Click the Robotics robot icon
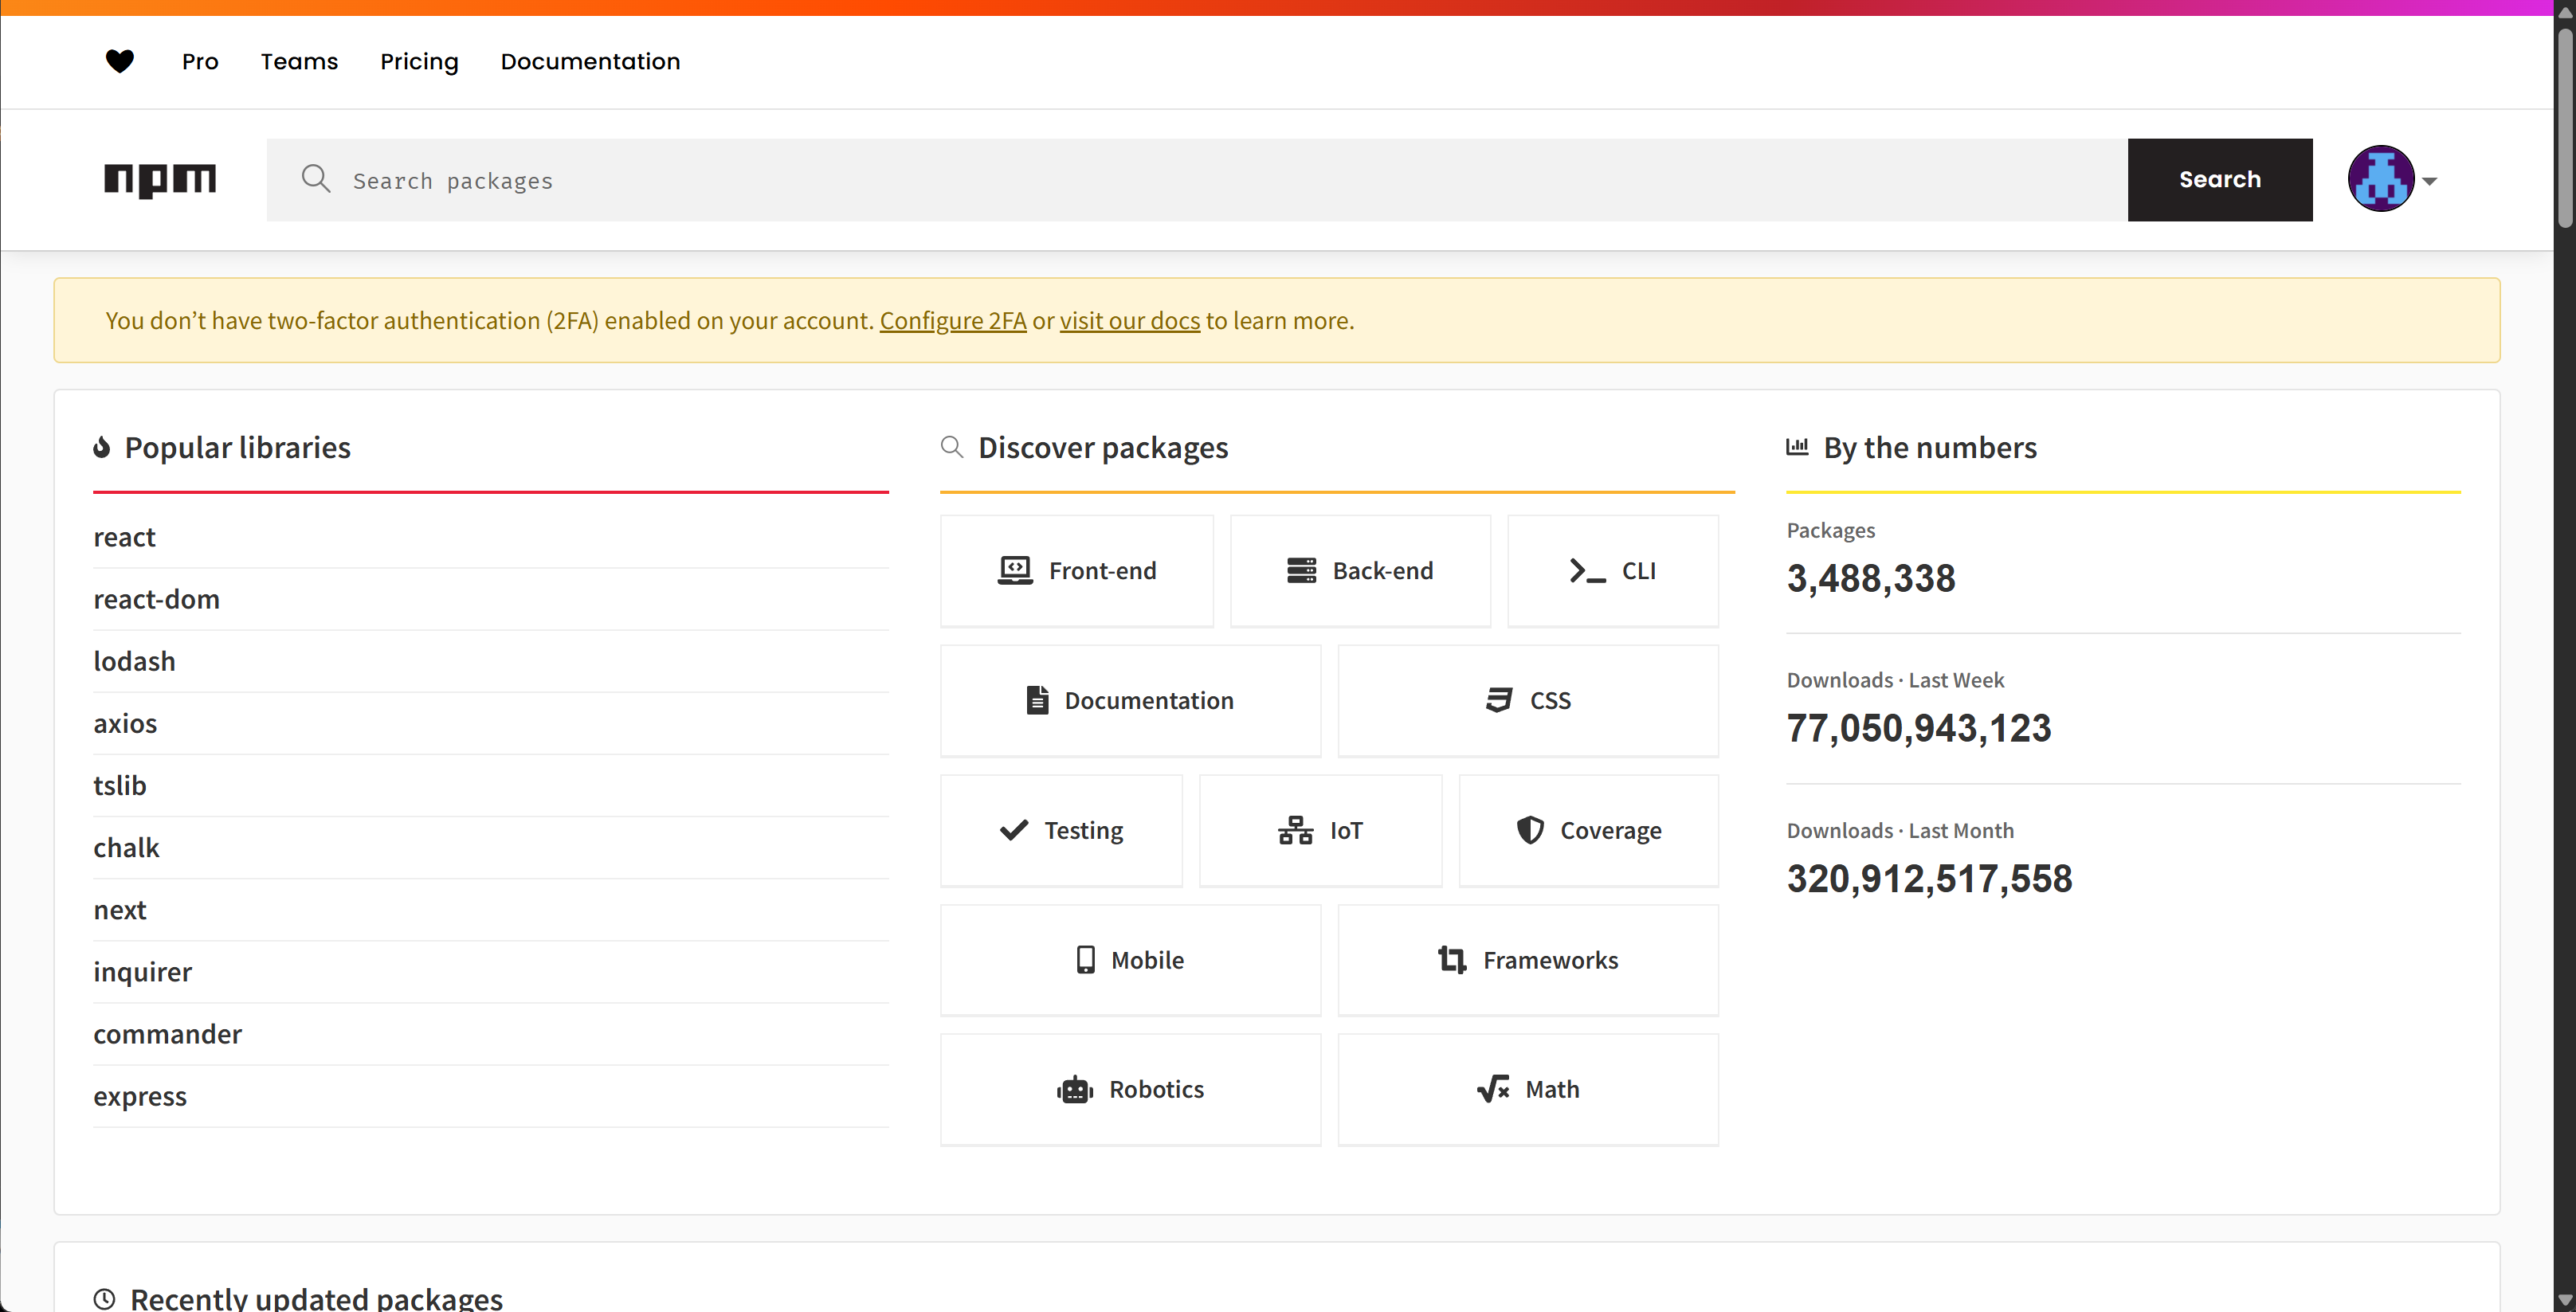Image resolution: width=2576 pixels, height=1312 pixels. (1075, 1090)
